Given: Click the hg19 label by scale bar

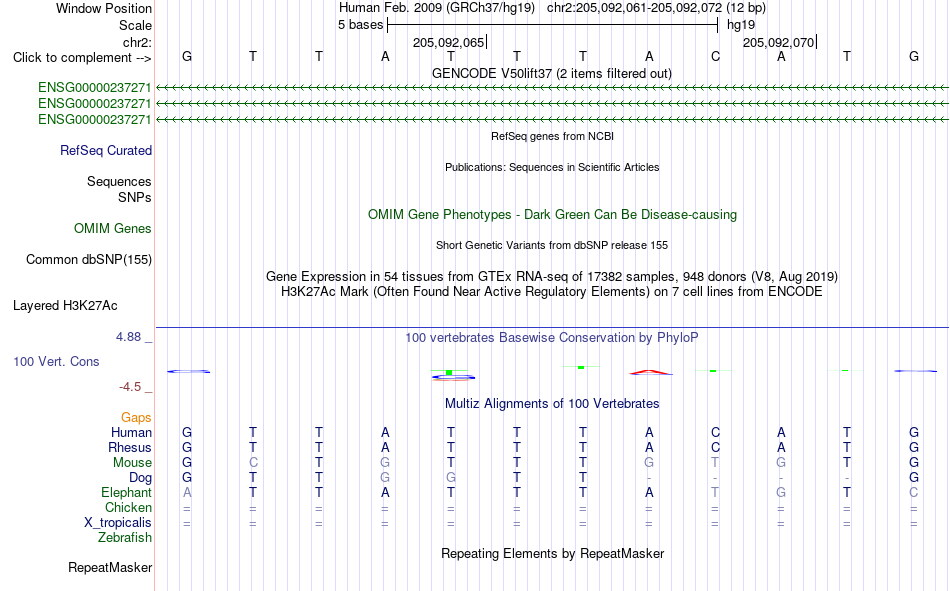Looking at the screenshot, I should pos(741,25).
